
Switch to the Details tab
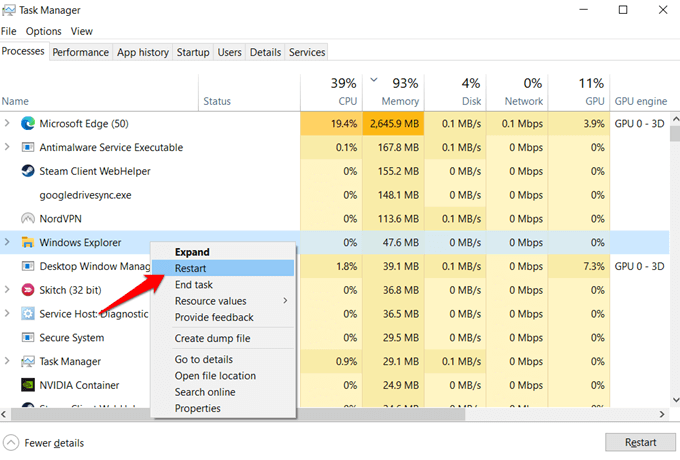(265, 52)
